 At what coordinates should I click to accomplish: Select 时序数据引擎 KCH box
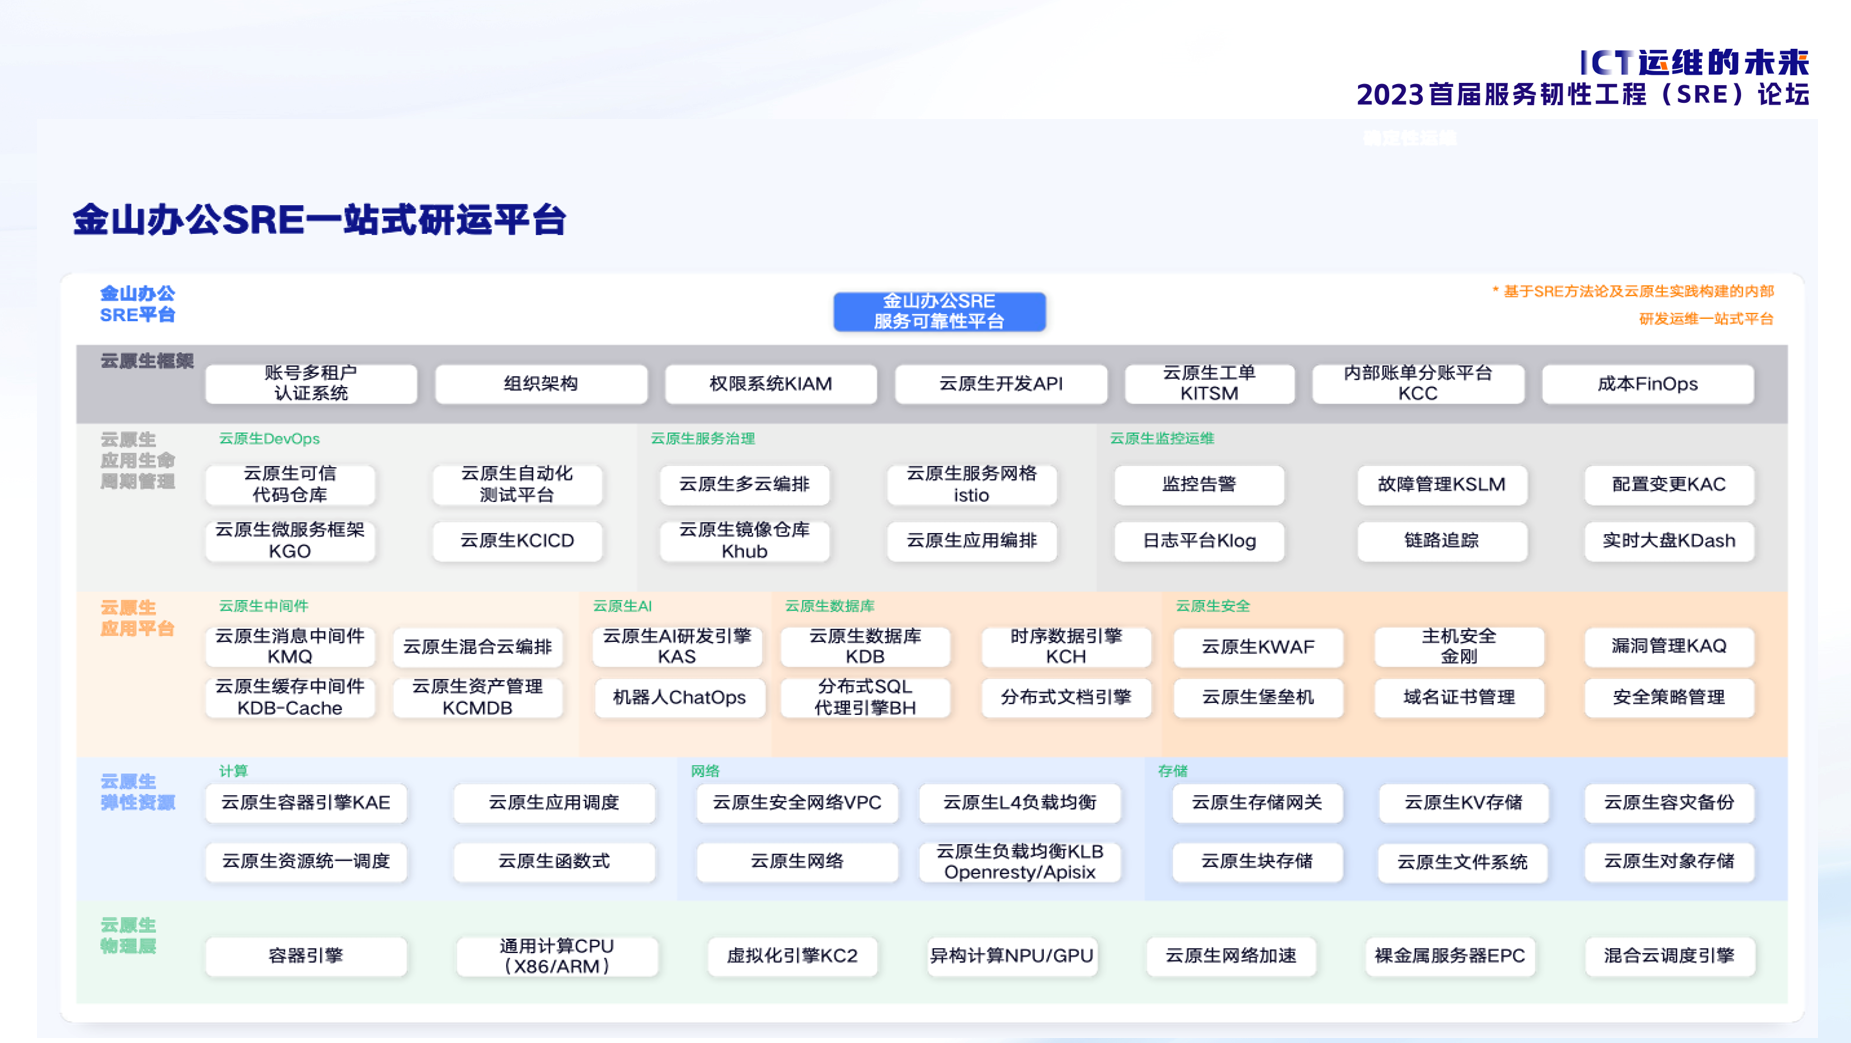pos(1066,646)
